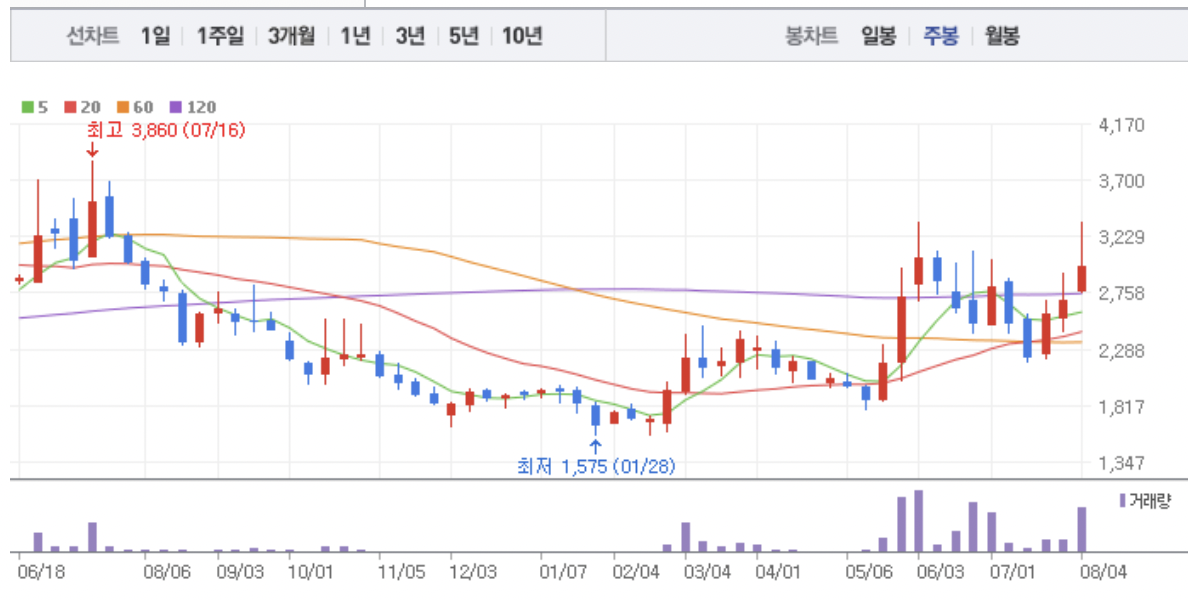Click the 08/04 date axis label

tap(1103, 572)
